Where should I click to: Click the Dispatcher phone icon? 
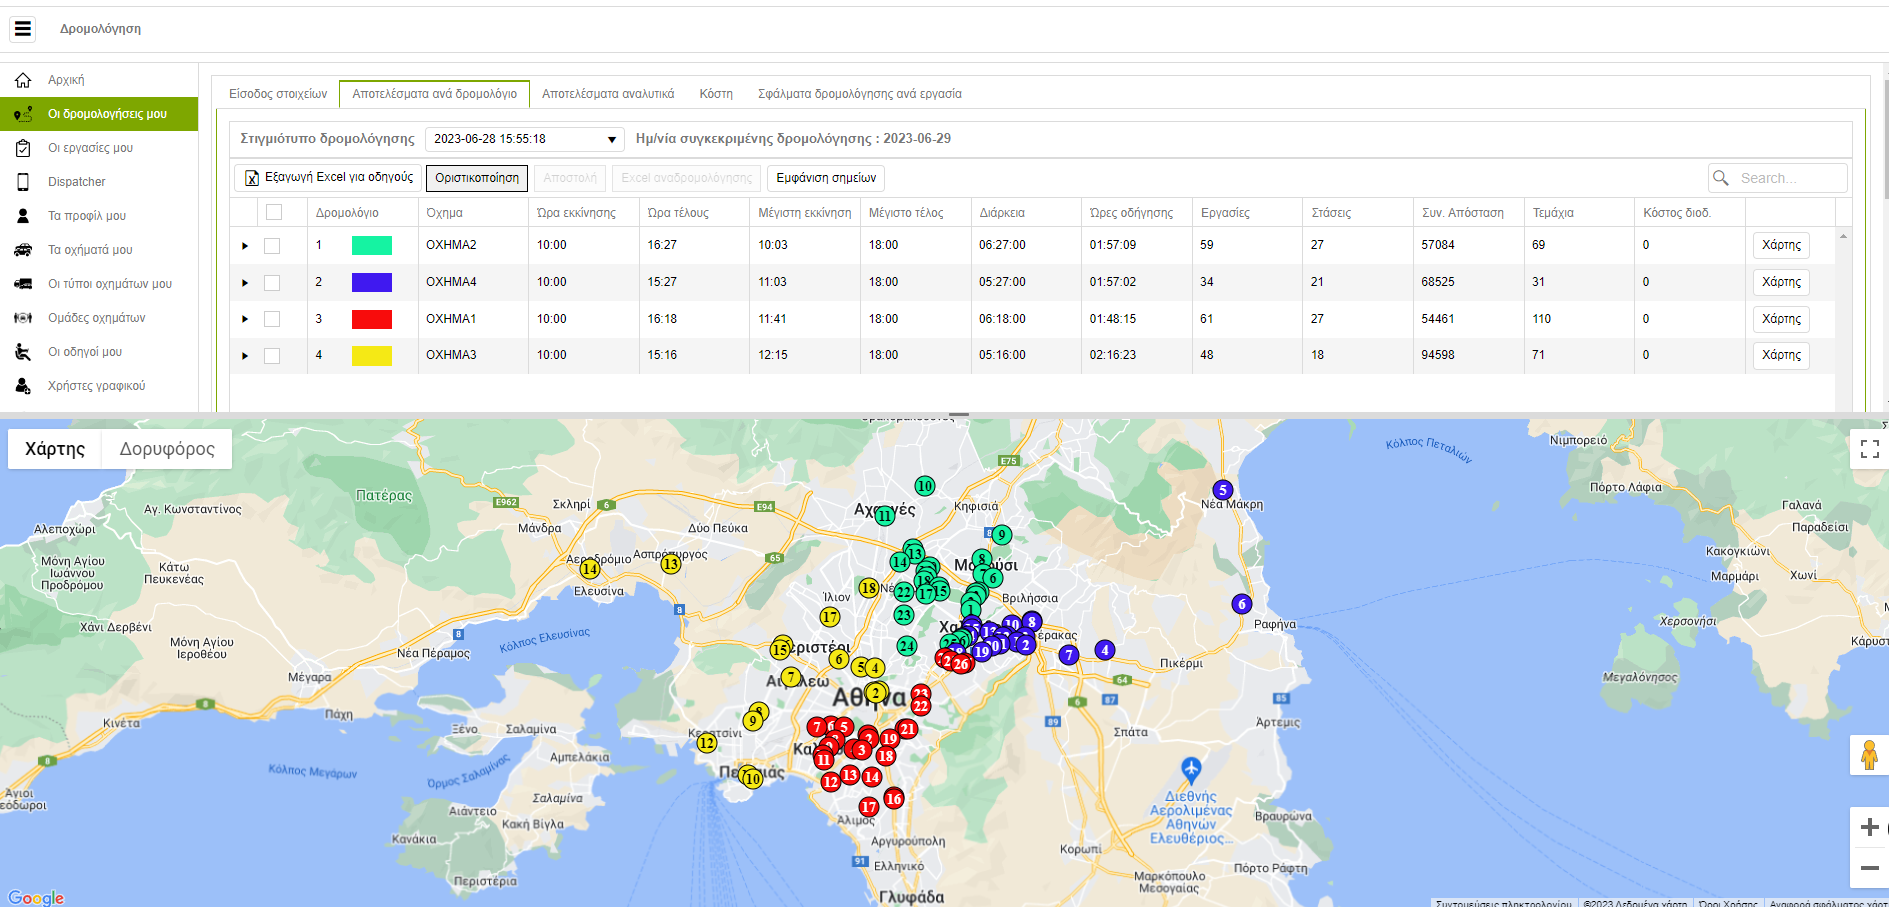coord(23,182)
